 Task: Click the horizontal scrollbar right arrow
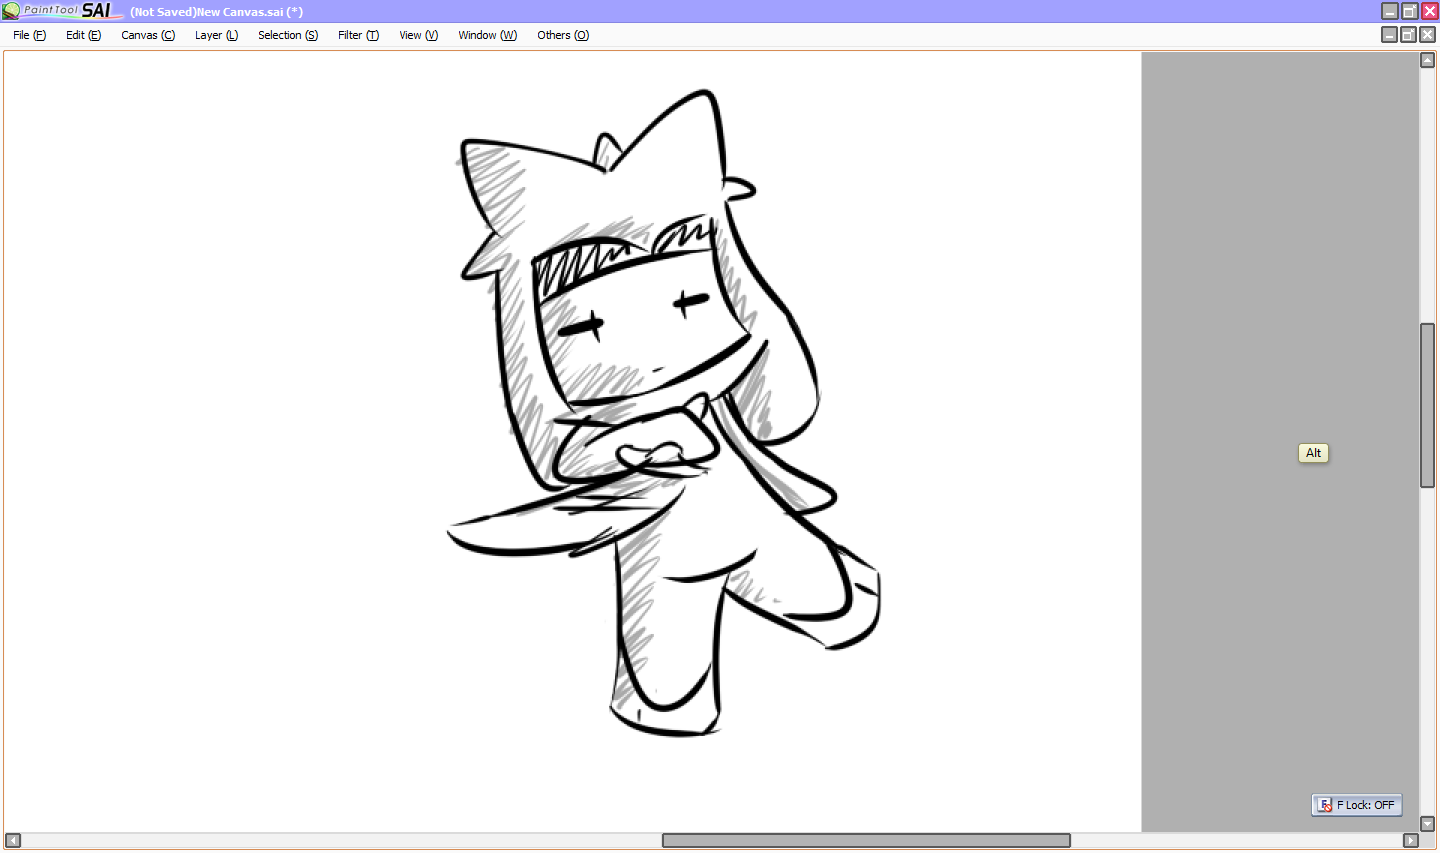(x=1411, y=840)
